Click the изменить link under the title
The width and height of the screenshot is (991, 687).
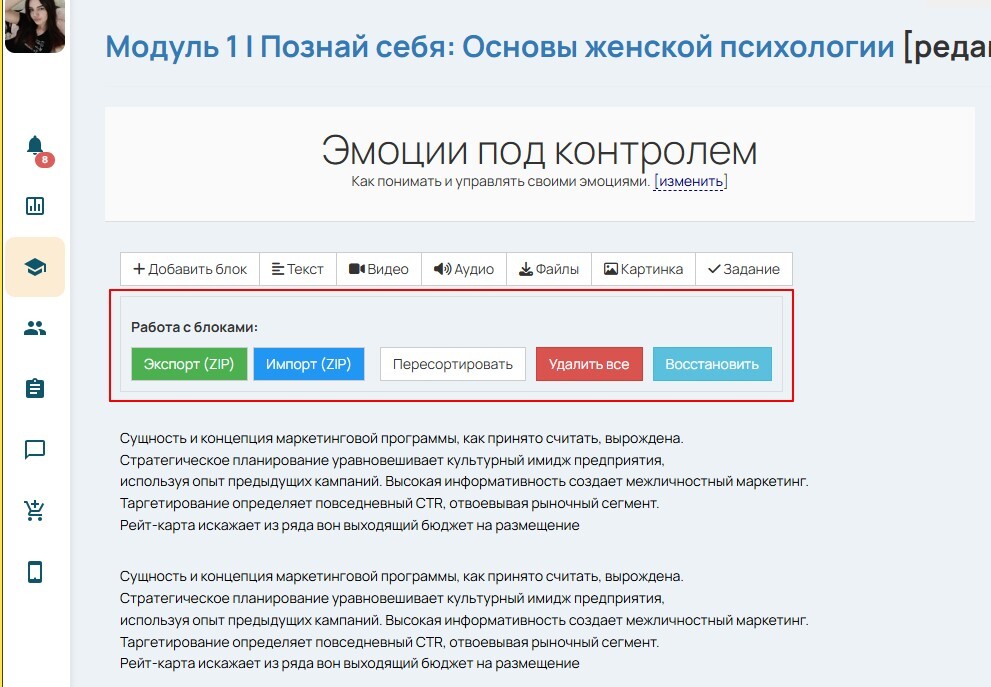pyautogui.click(x=690, y=182)
